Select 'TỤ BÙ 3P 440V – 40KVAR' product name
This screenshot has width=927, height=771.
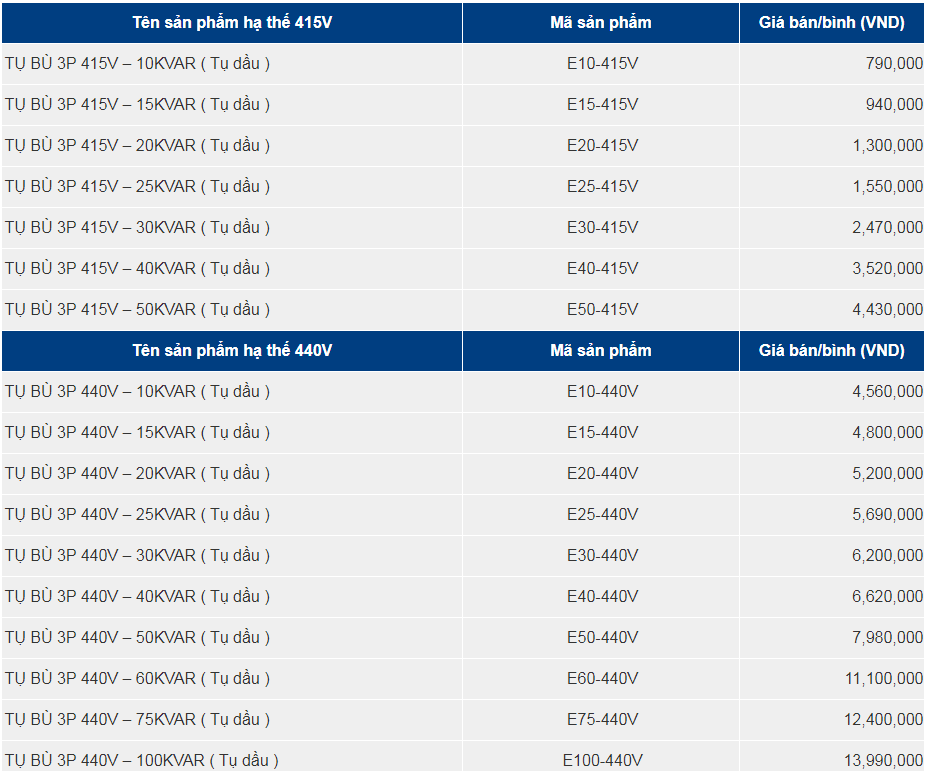click(x=137, y=596)
